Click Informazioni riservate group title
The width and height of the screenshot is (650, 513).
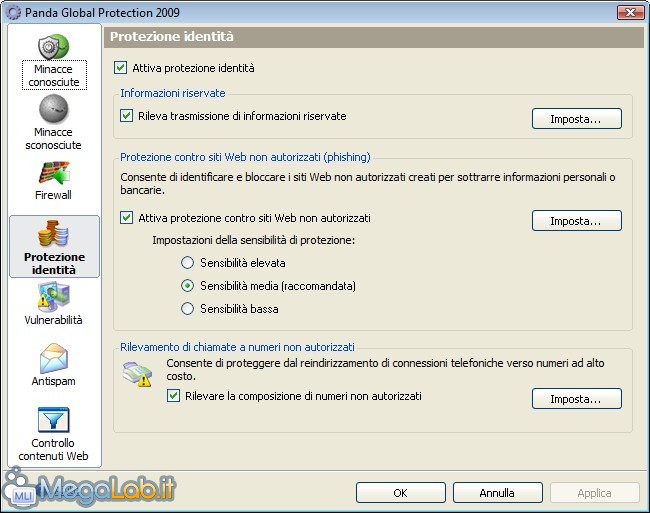tap(173, 93)
